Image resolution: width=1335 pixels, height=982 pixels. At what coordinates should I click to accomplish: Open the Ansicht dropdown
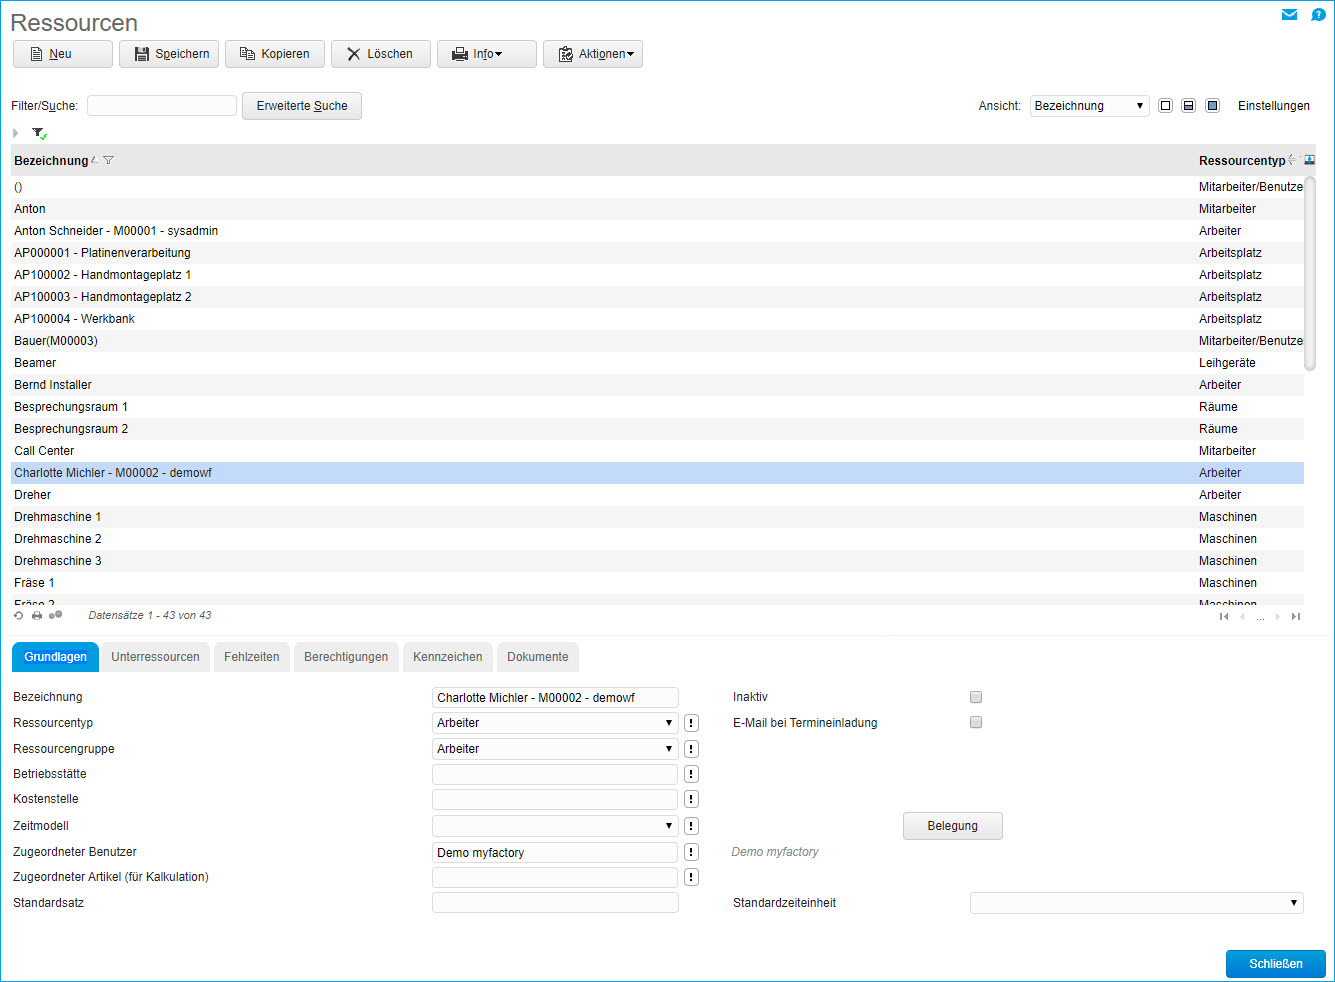pyautogui.click(x=1089, y=106)
